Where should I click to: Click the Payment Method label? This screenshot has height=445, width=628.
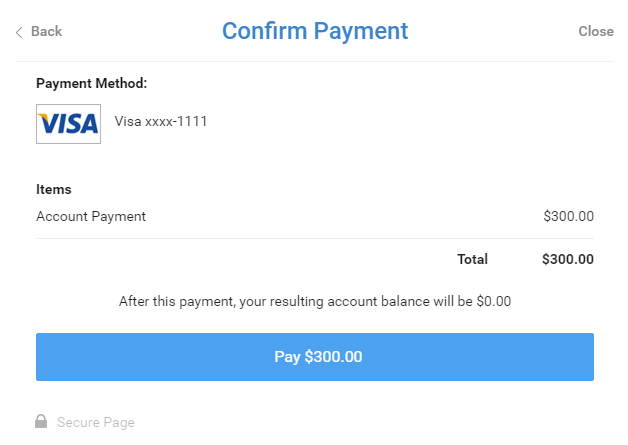pos(91,83)
